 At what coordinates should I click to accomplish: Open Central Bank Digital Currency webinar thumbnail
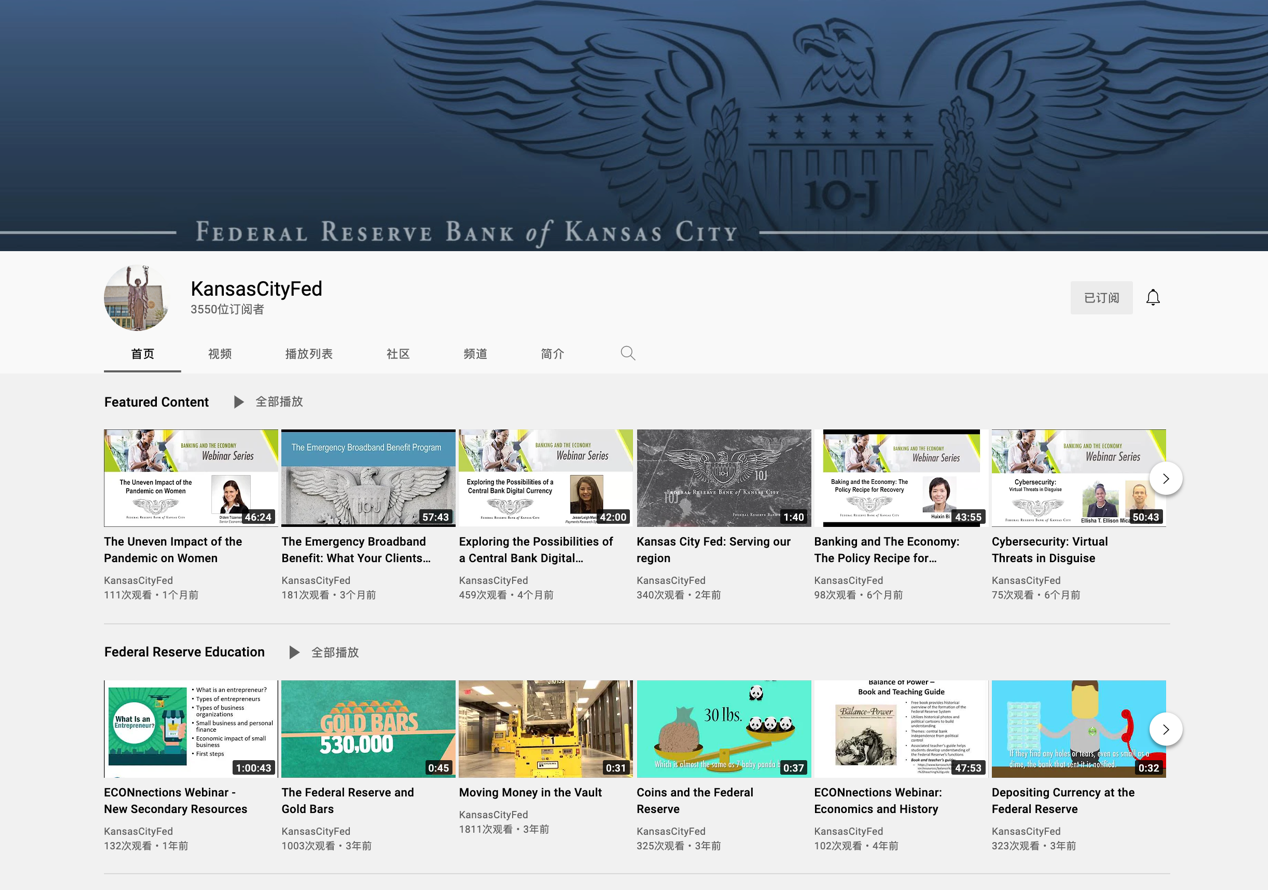pos(546,478)
